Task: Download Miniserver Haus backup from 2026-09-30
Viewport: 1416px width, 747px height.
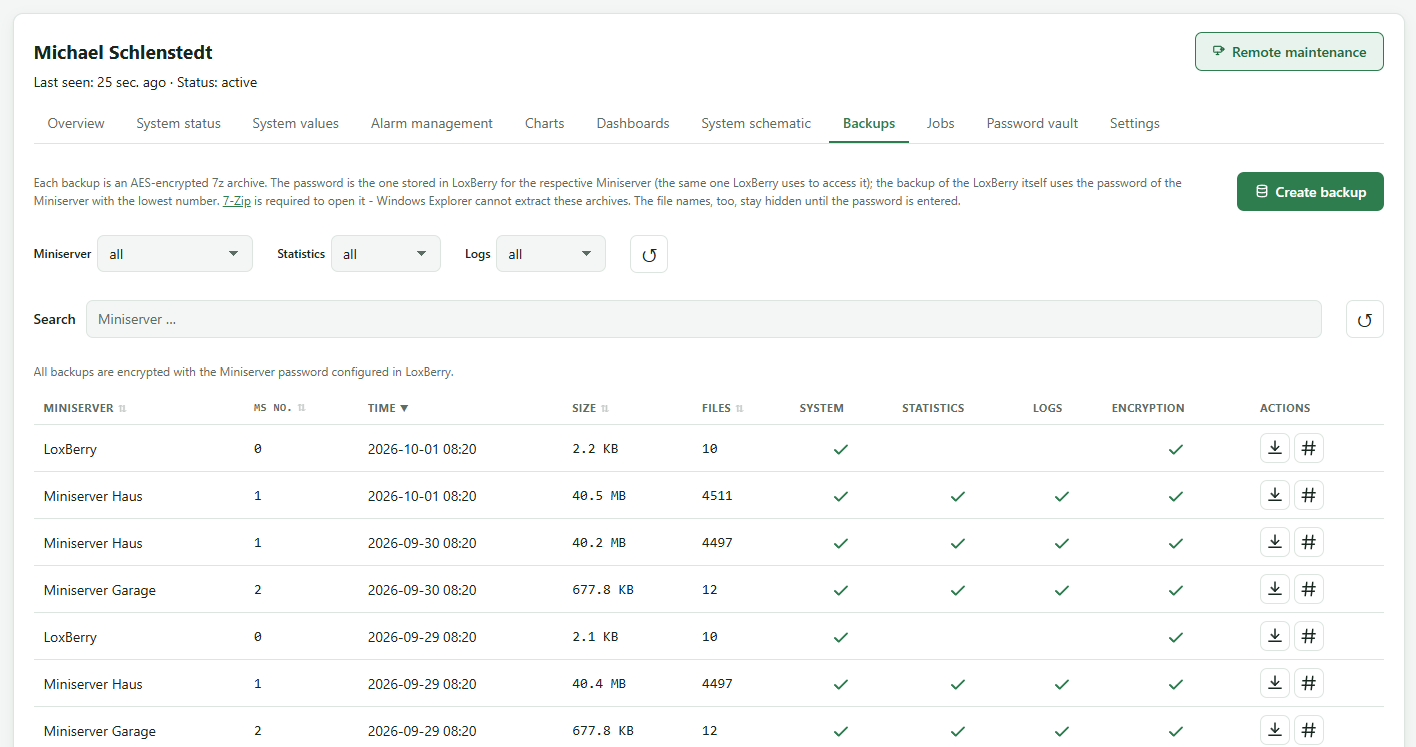Action: pos(1274,542)
